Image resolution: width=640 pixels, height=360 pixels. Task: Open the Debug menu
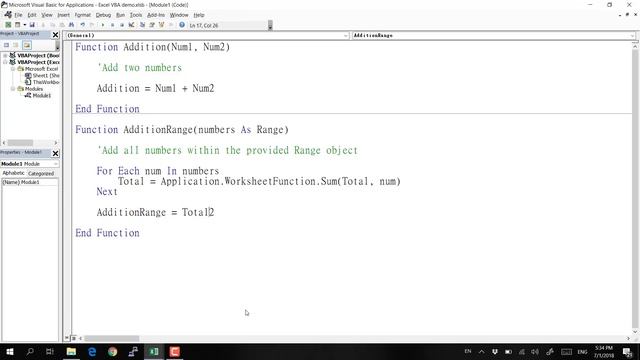click(x=103, y=15)
